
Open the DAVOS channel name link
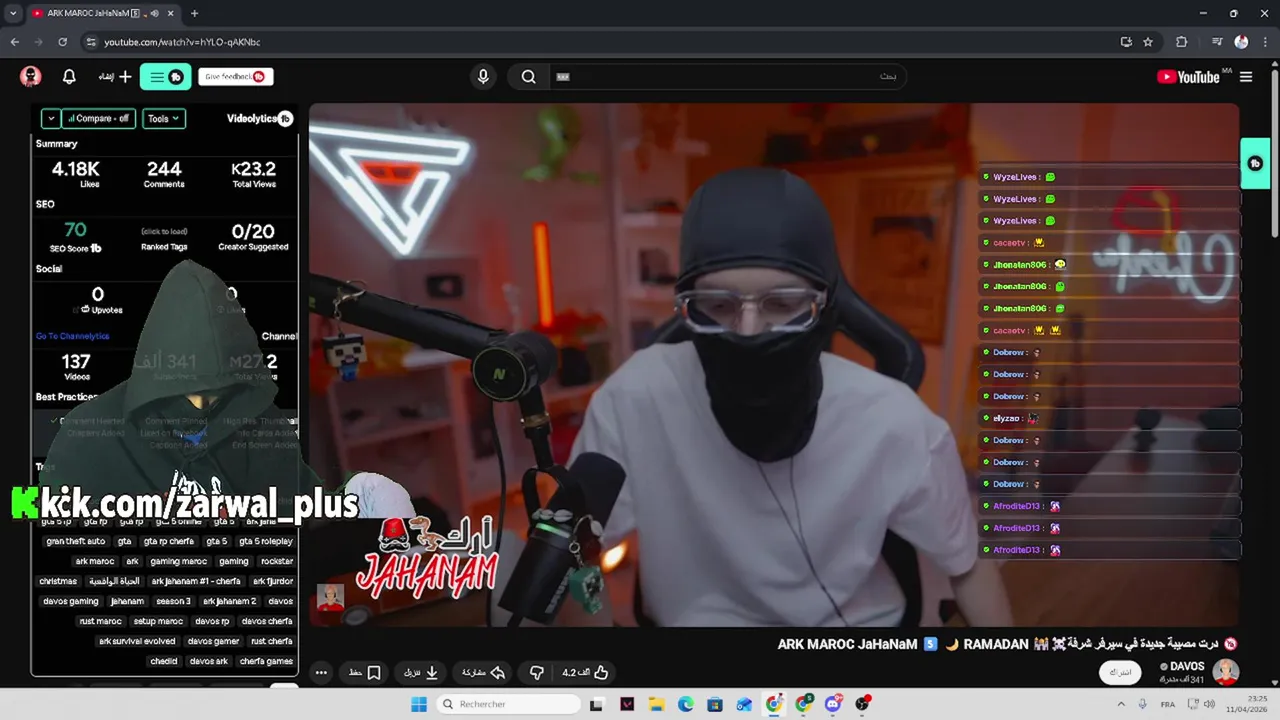click(x=1187, y=666)
